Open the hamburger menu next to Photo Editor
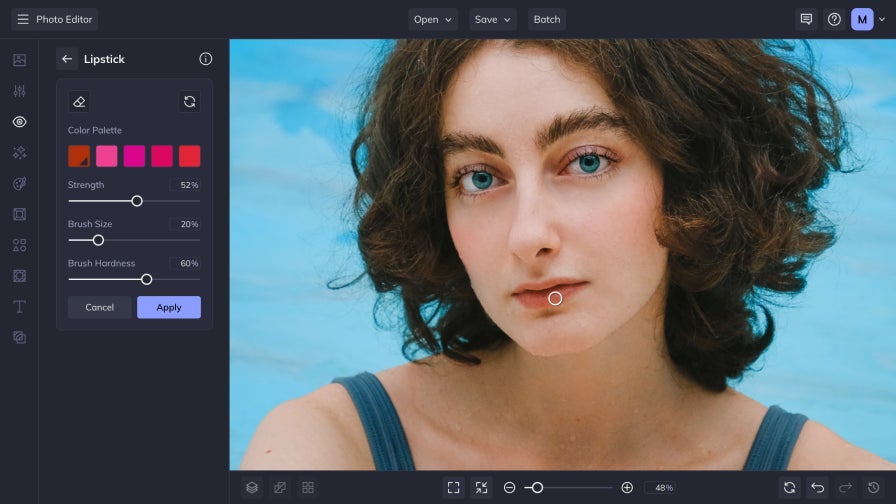The width and height of the screenshot is (896, 504). tap(23, 19)
